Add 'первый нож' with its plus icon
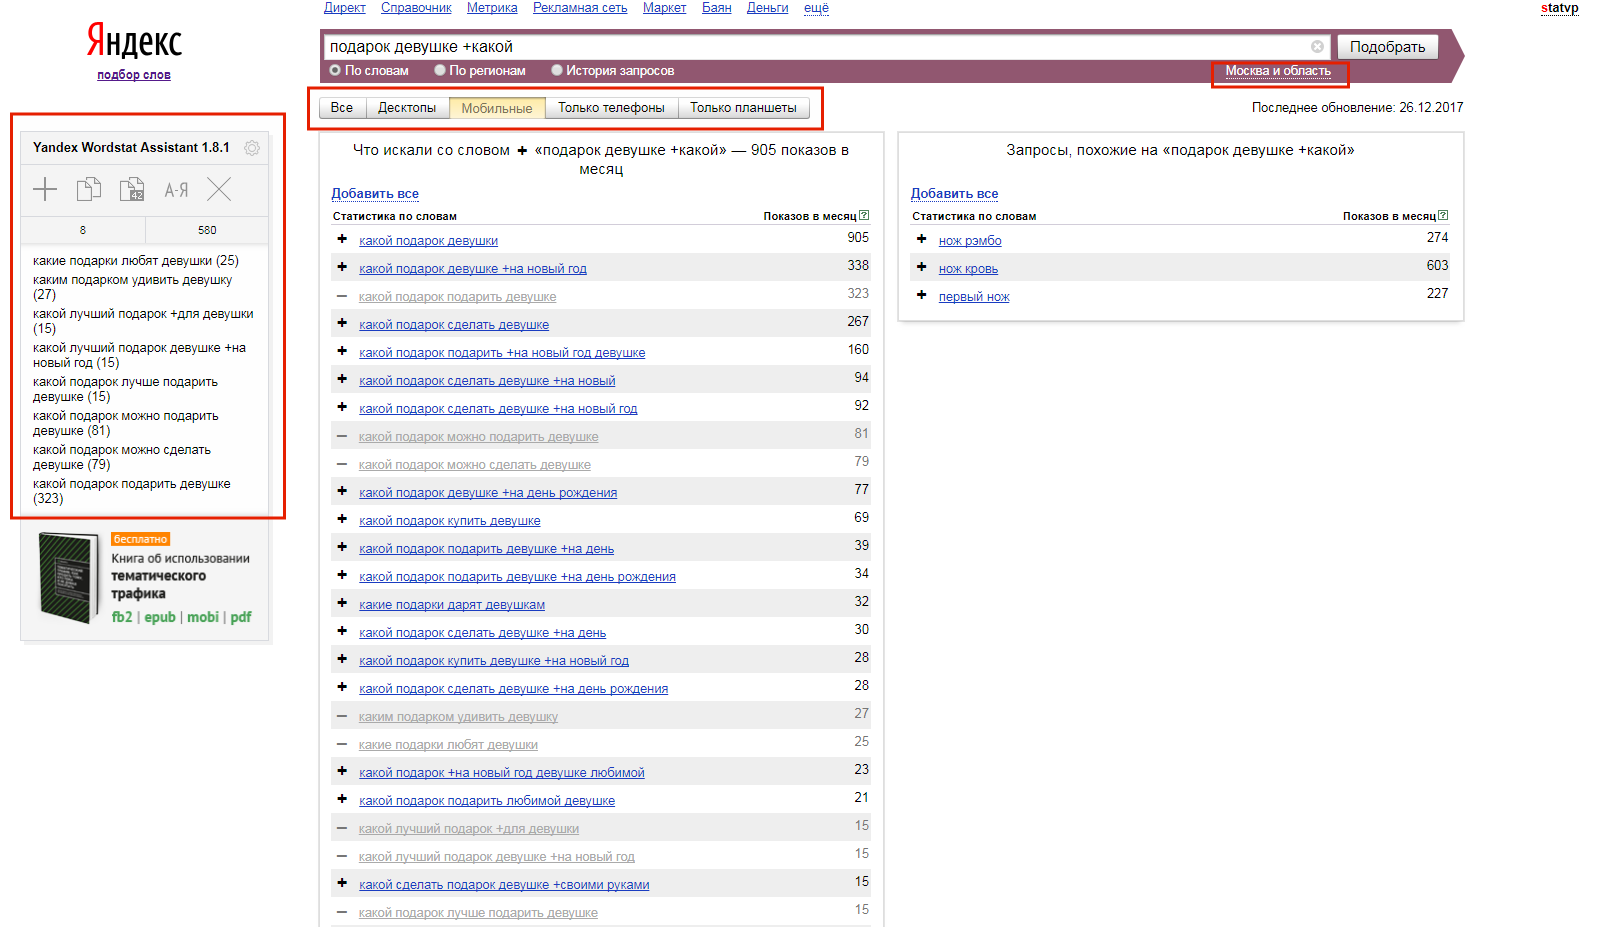The width and height of the screenshot is (1611, 927). pos(922,295)
